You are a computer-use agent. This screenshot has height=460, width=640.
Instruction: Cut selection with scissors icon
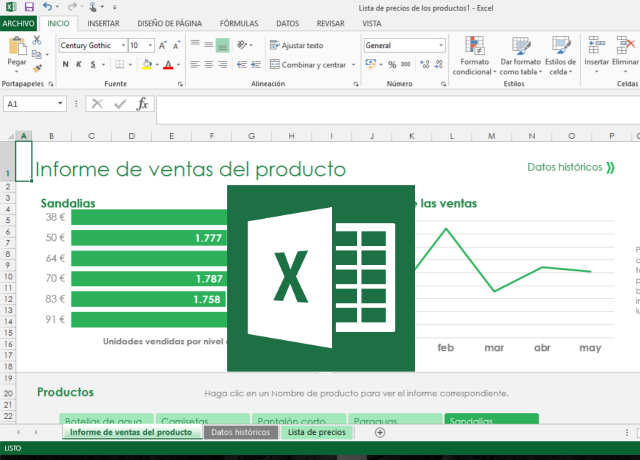pyautogui.click(x=37, y=40)
